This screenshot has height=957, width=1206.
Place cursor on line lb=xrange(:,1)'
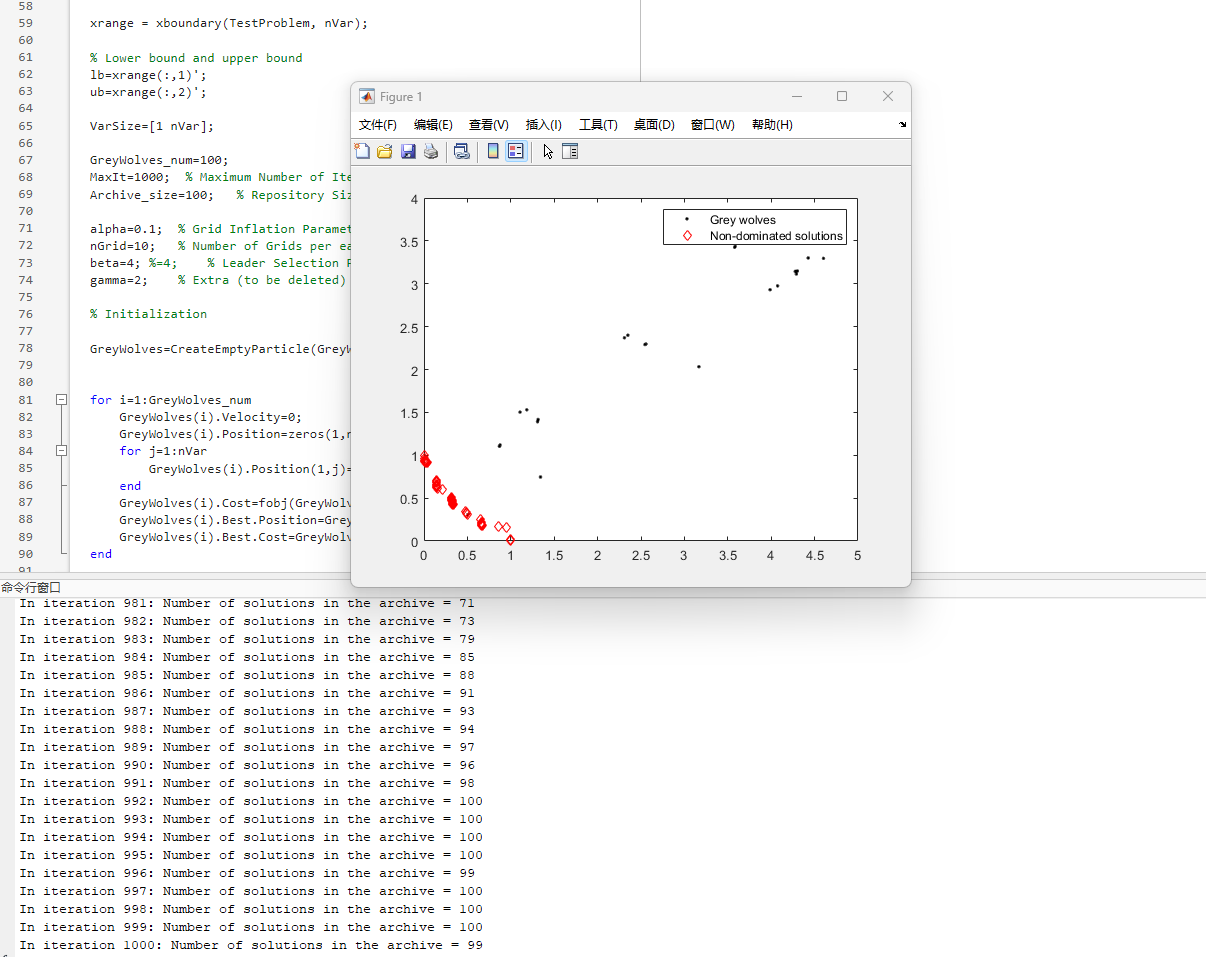pyautogui.click(x=149, y=74)
